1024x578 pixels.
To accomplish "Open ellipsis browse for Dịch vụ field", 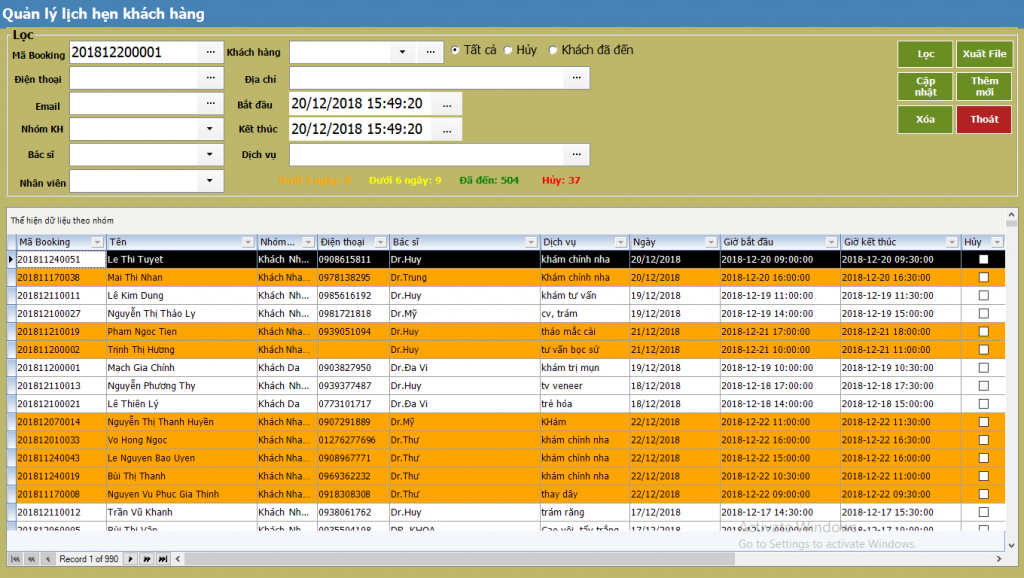I will click(x=576, y=155).
